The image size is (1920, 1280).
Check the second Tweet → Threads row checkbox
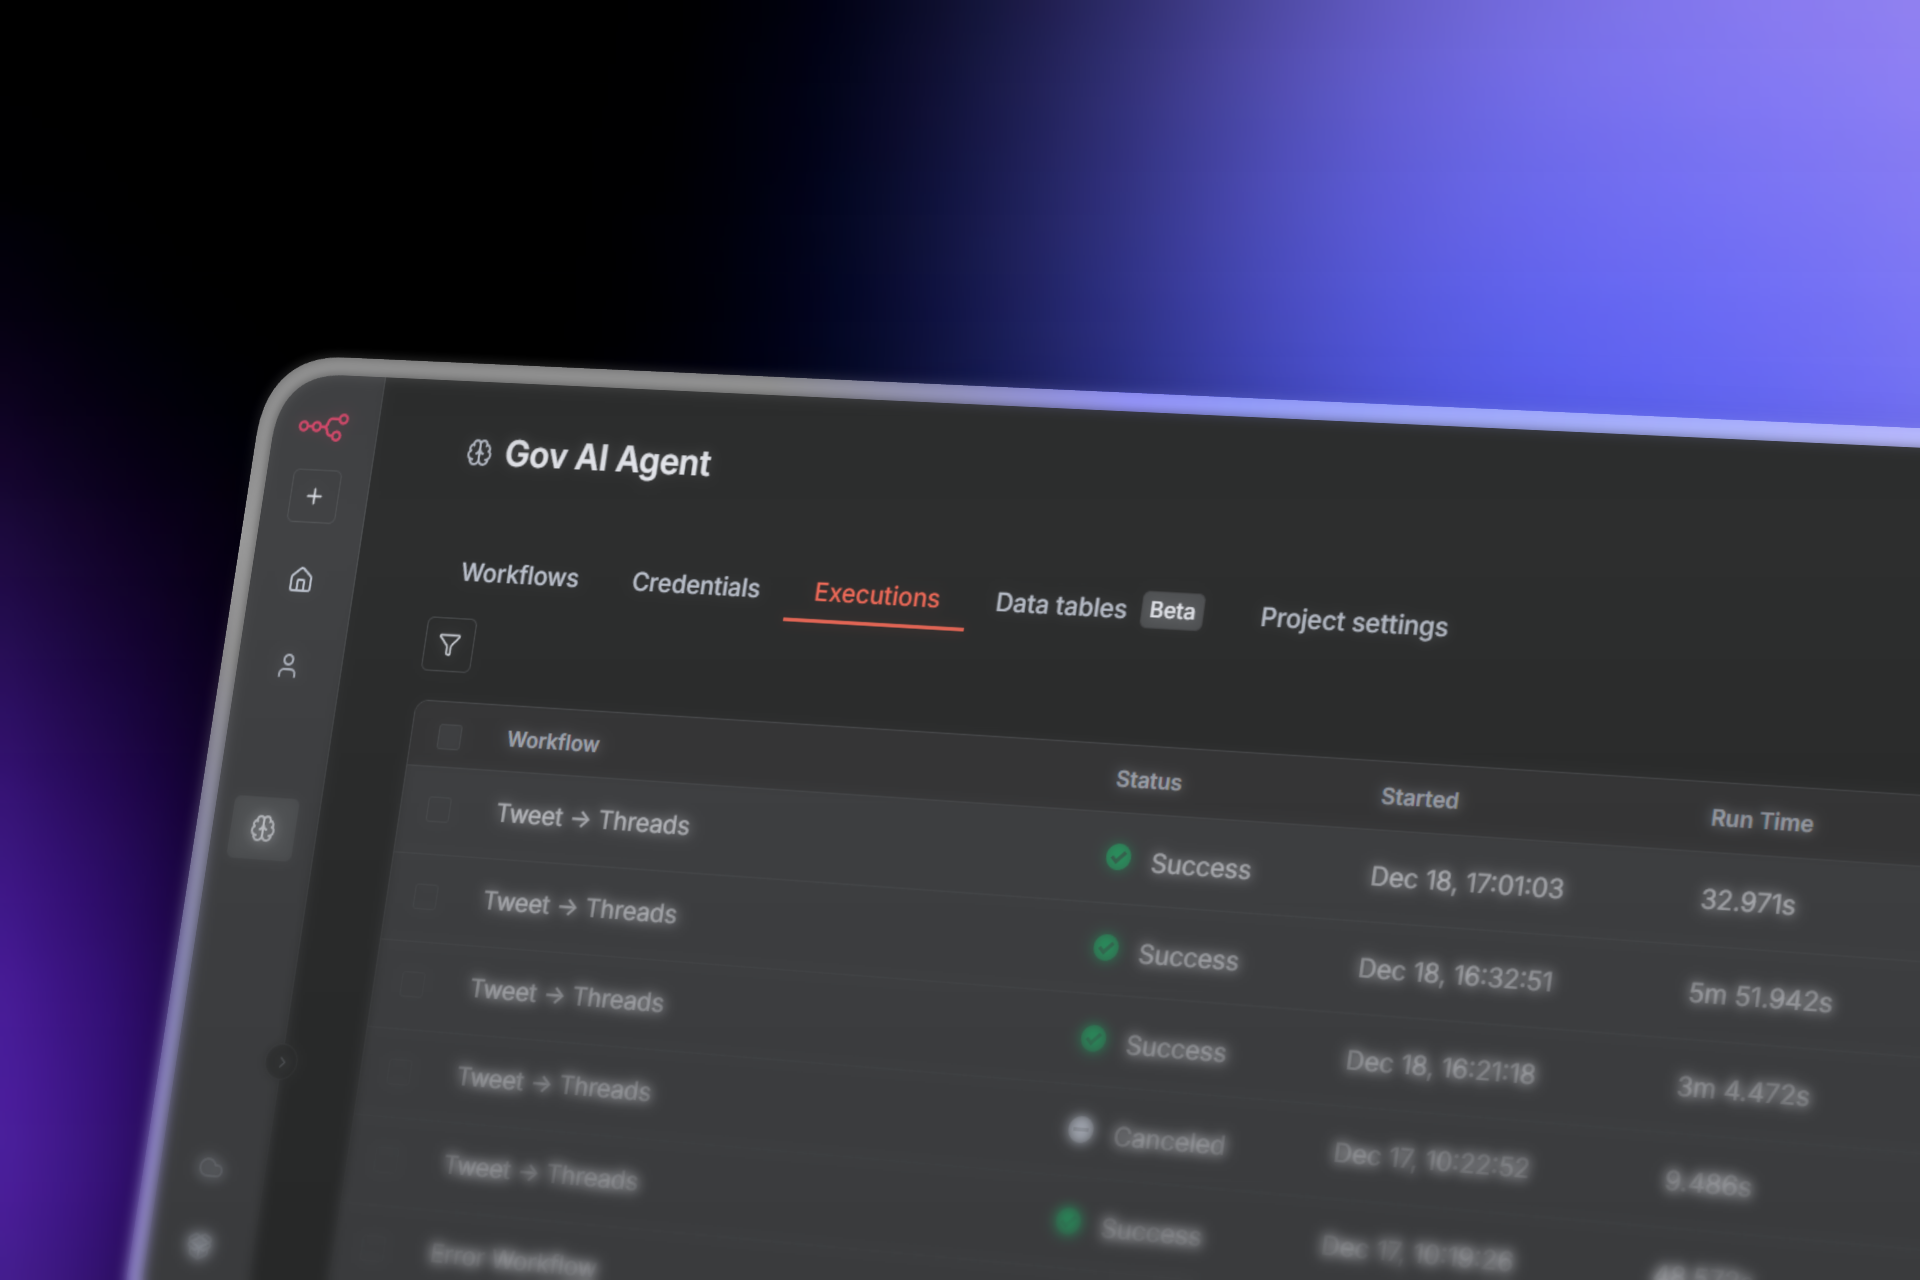pos(425,897)
